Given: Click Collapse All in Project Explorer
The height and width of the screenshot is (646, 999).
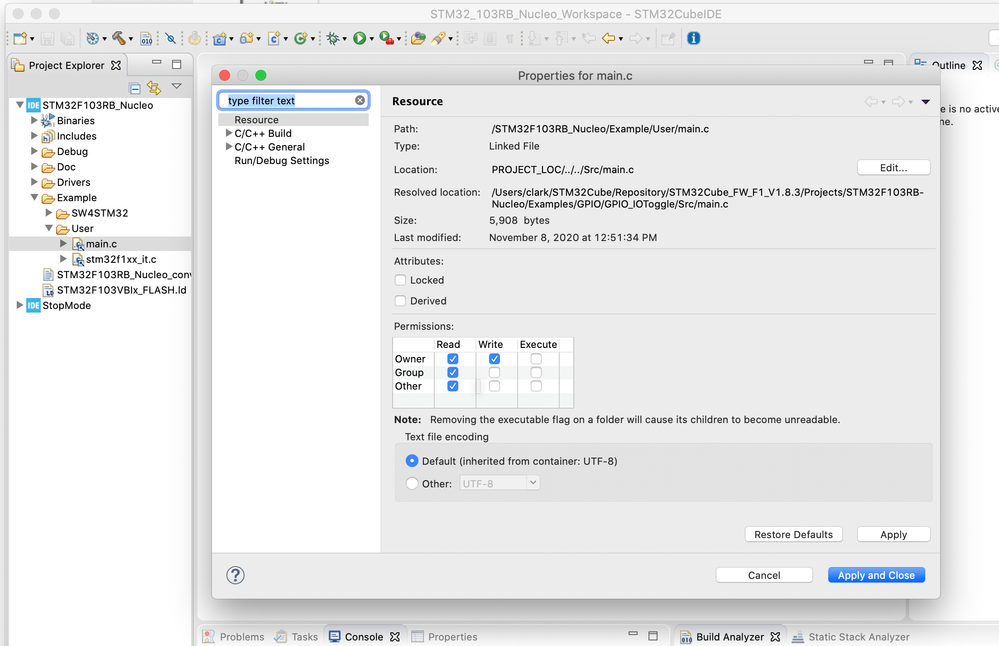Looking at the screenshot, I should tap(134, 88).
